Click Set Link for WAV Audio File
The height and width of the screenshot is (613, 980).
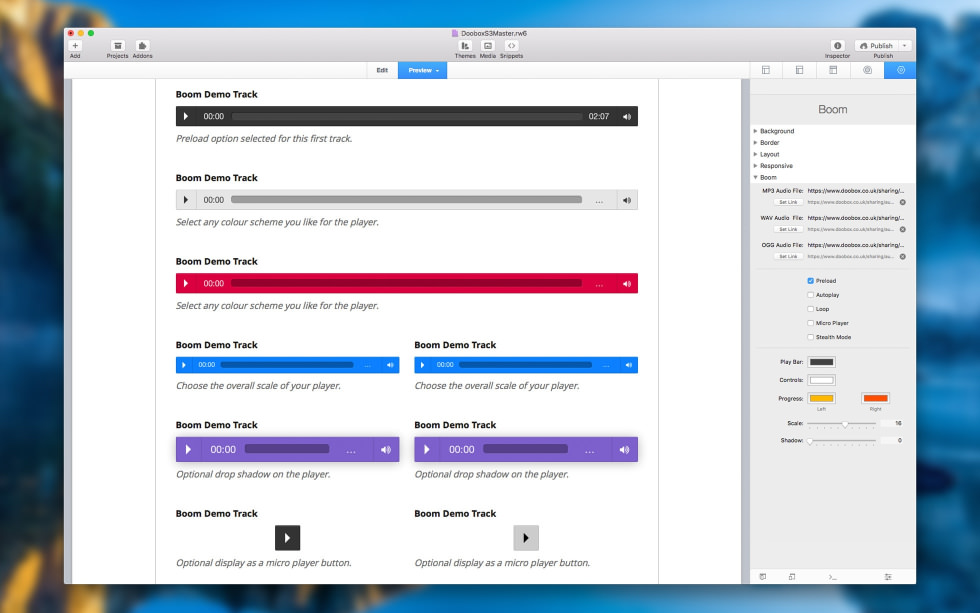(x=788, y=229)
